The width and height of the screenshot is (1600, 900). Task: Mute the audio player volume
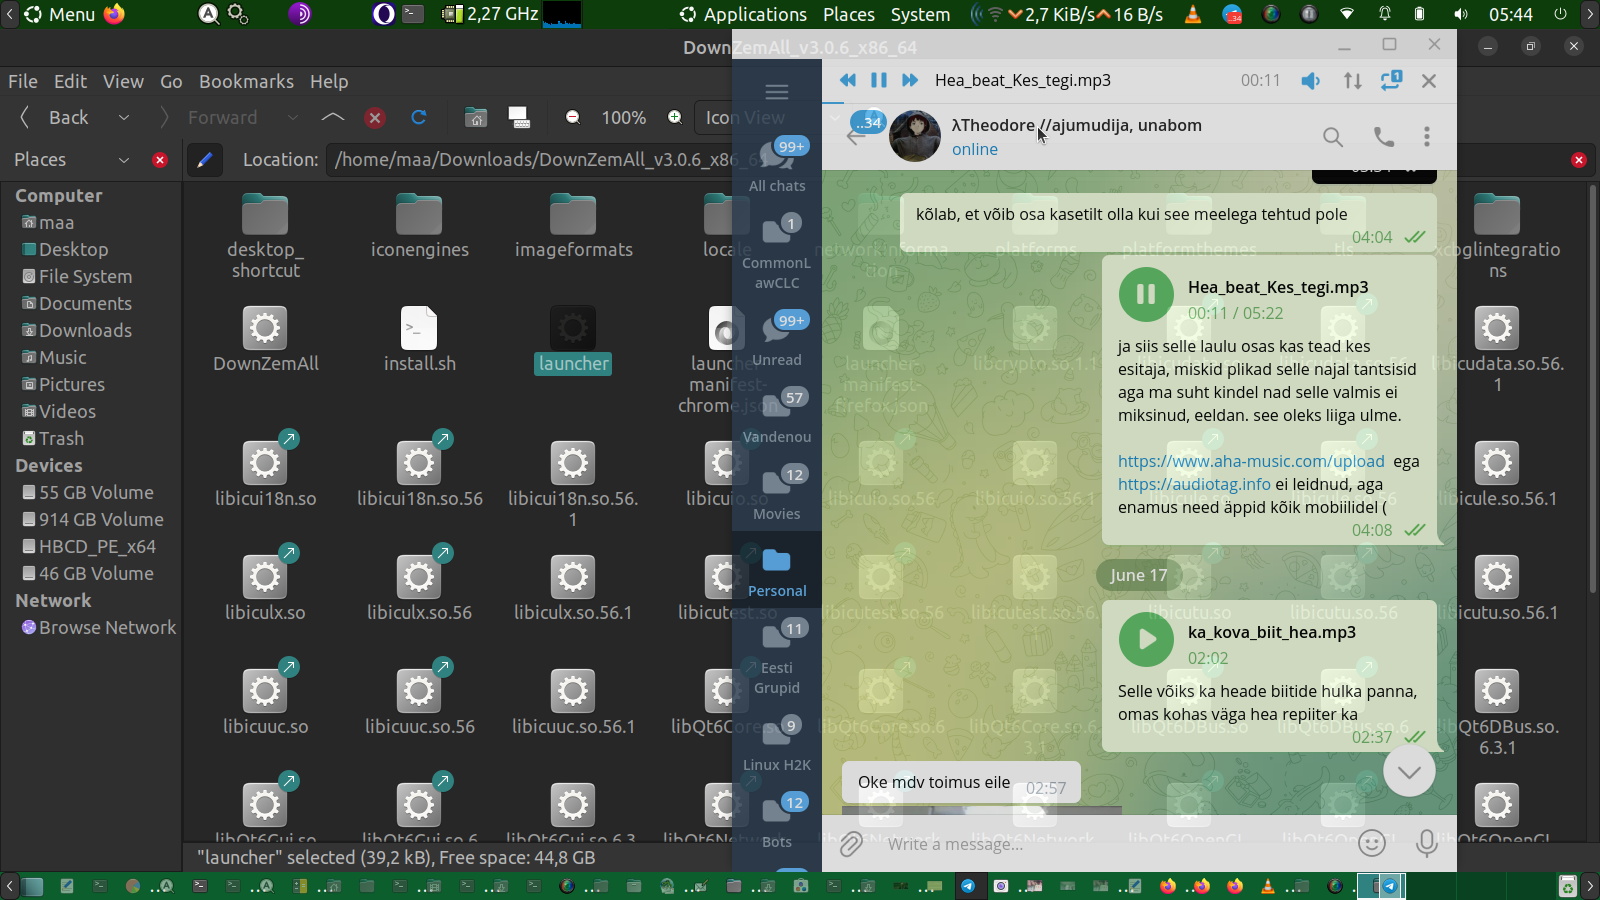(1310, 81)
